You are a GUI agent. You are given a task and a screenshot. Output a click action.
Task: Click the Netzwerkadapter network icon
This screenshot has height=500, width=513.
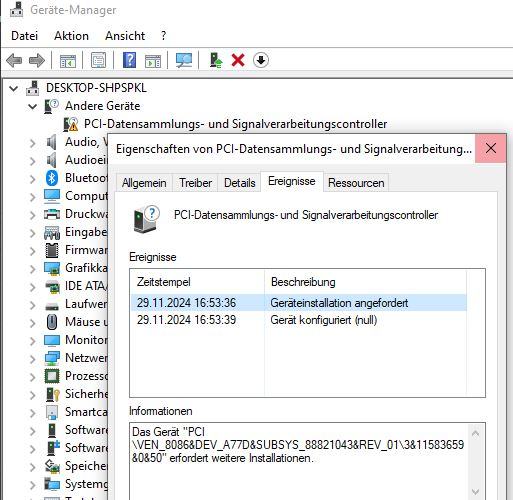pyautogui.click(x=52, y=358)
